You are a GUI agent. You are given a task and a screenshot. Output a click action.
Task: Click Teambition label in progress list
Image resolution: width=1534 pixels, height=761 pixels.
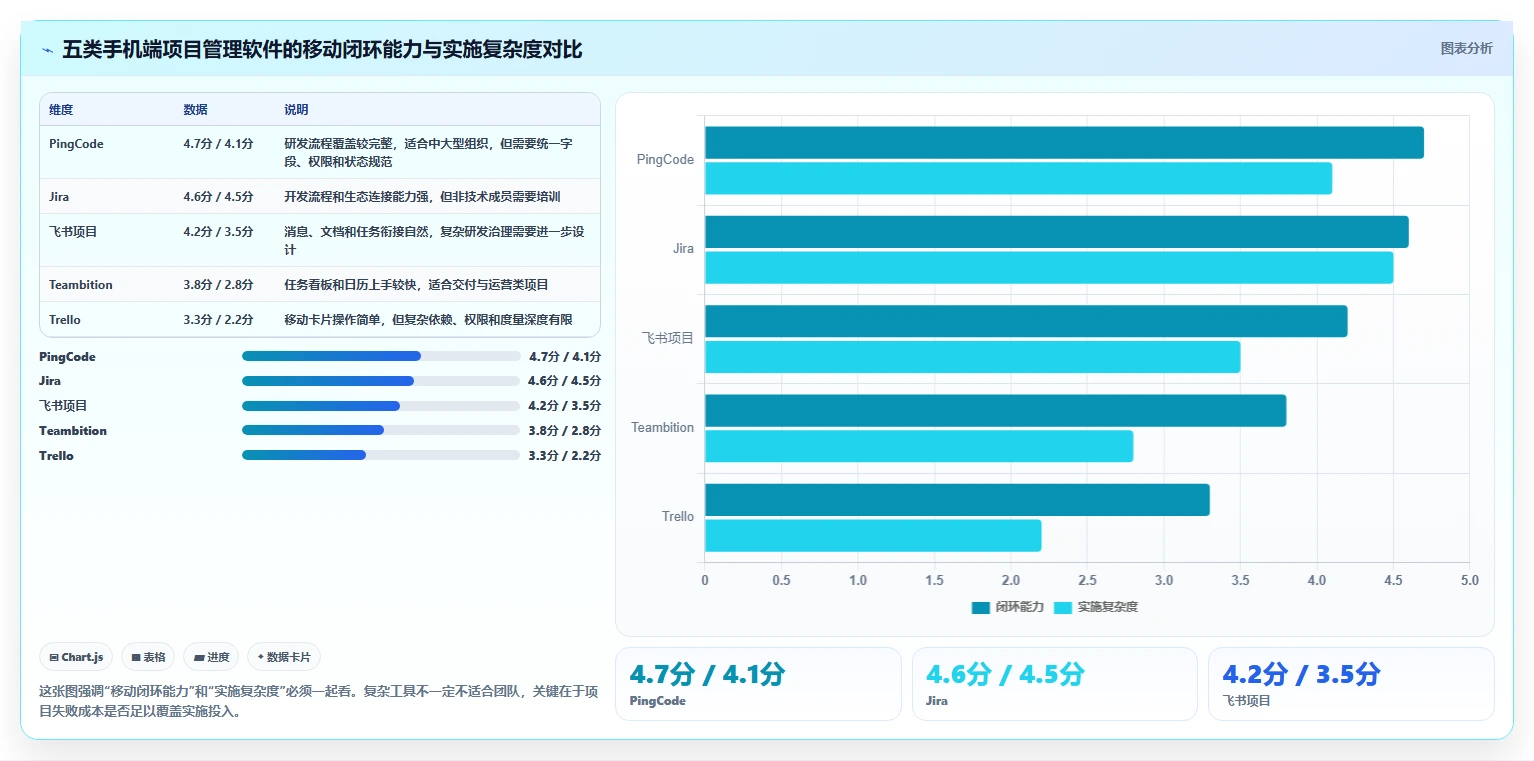tap(73, 431)
